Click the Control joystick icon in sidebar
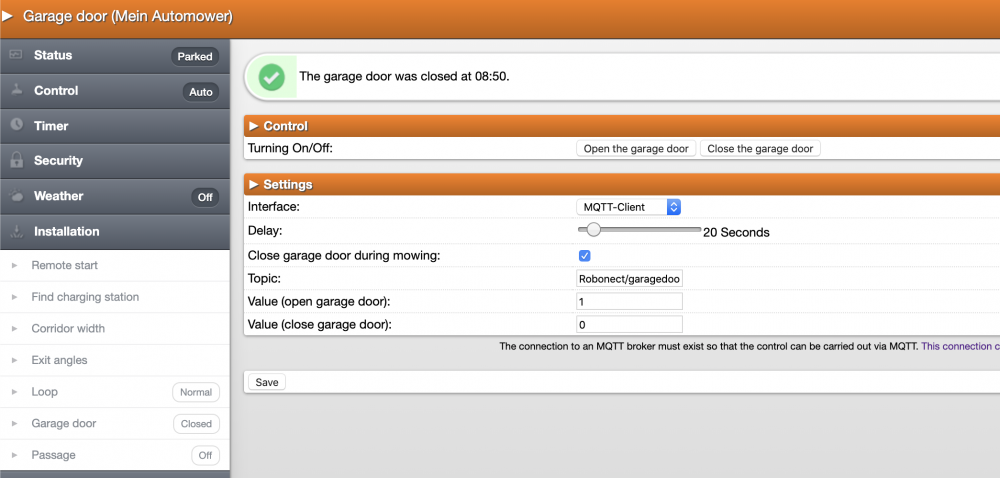Screen dimensions: 1000x478 [x=16, y=90]
